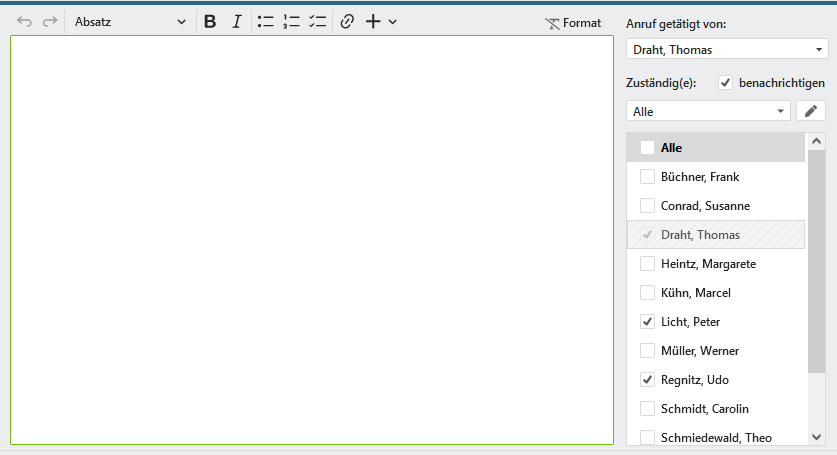Screen dimensions: 837x455
Task: Check the box for Büchner, Frank
Action: point(647,177)
